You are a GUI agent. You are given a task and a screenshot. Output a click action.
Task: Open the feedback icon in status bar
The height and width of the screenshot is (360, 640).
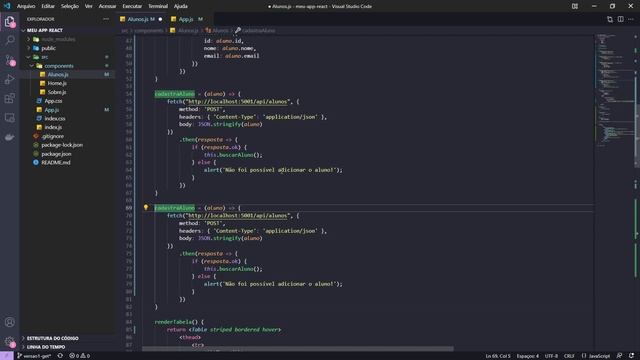[620, 356]
